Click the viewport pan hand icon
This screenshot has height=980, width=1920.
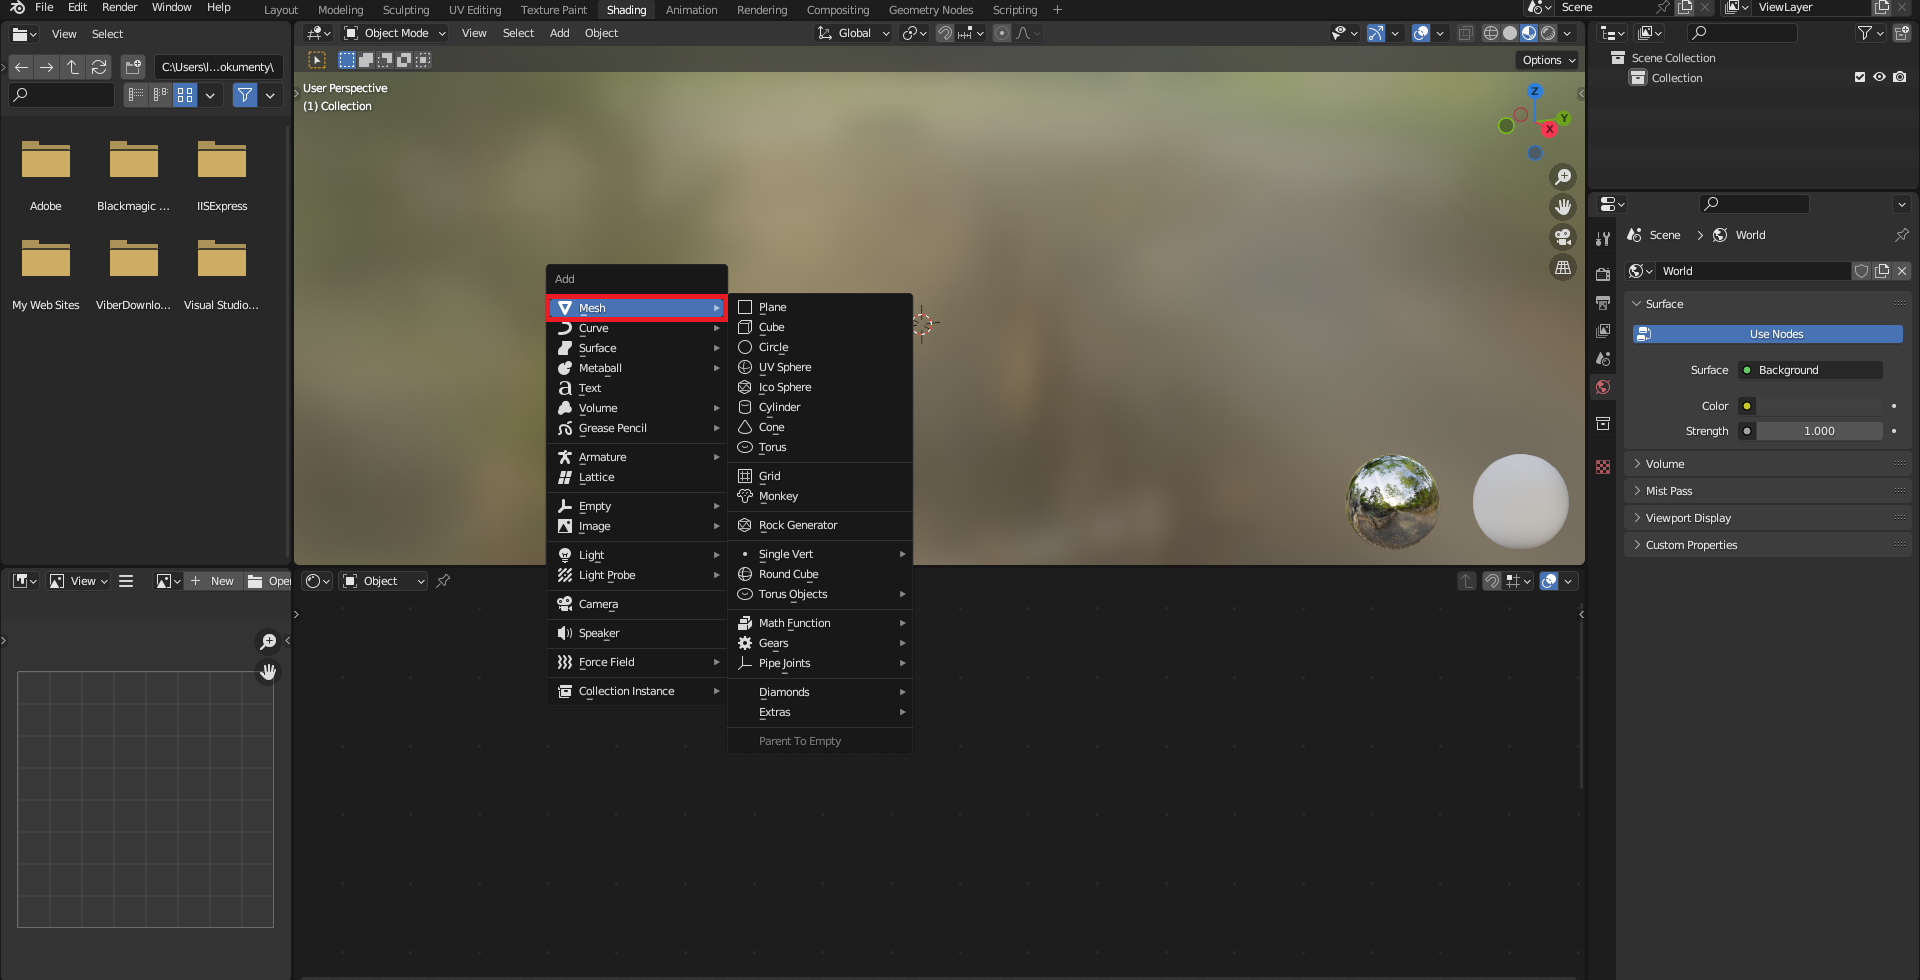1562,207
